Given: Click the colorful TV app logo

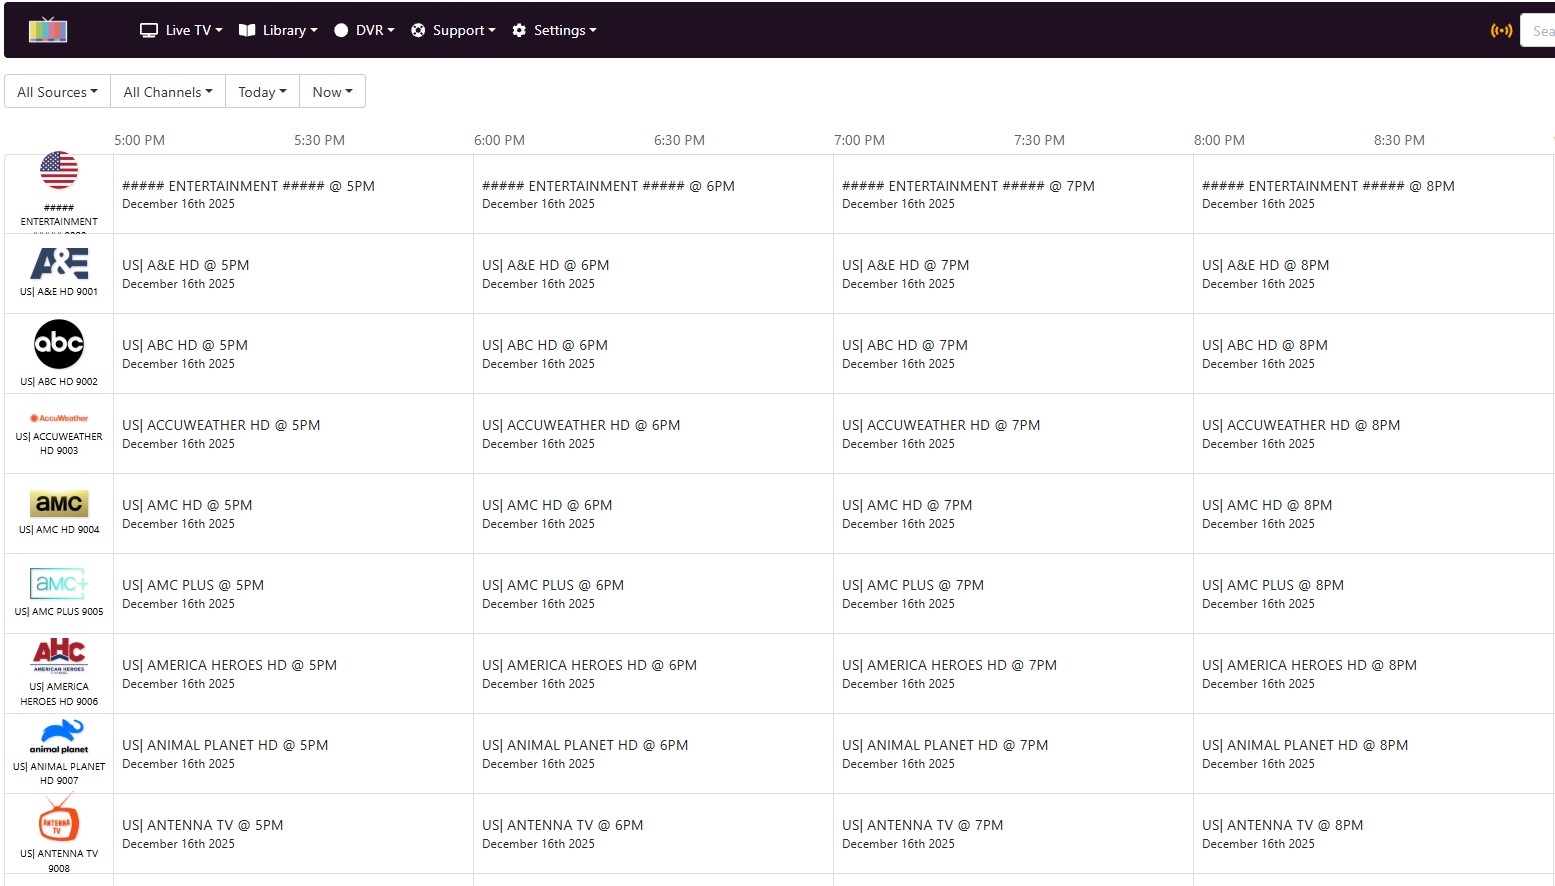Looking at the screenshot, I should coord(48,30).
